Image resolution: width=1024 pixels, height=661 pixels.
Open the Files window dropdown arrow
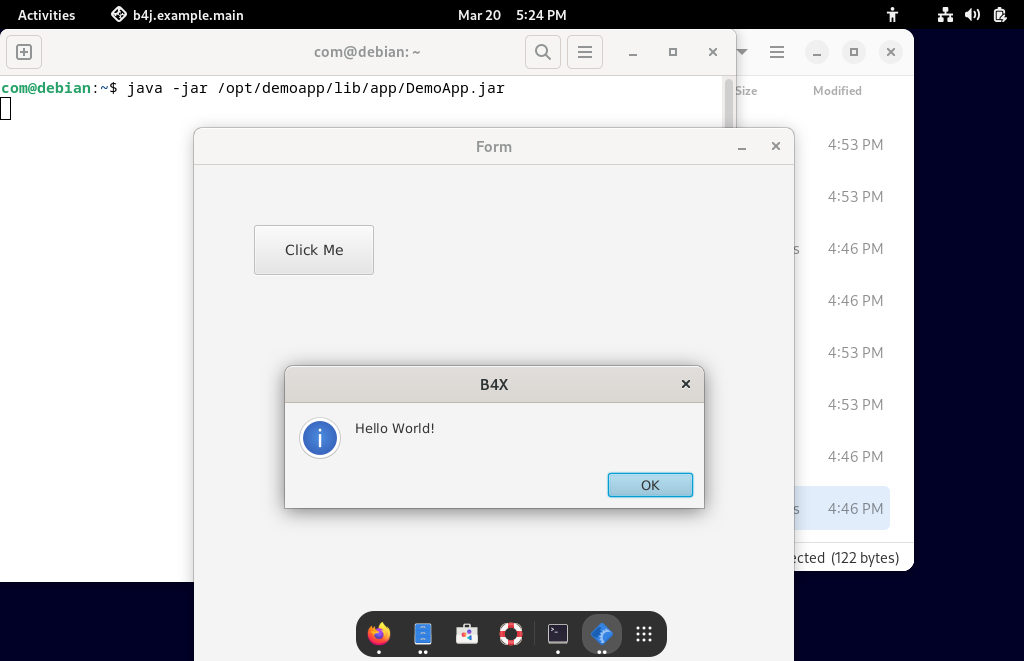click(740, 52)
